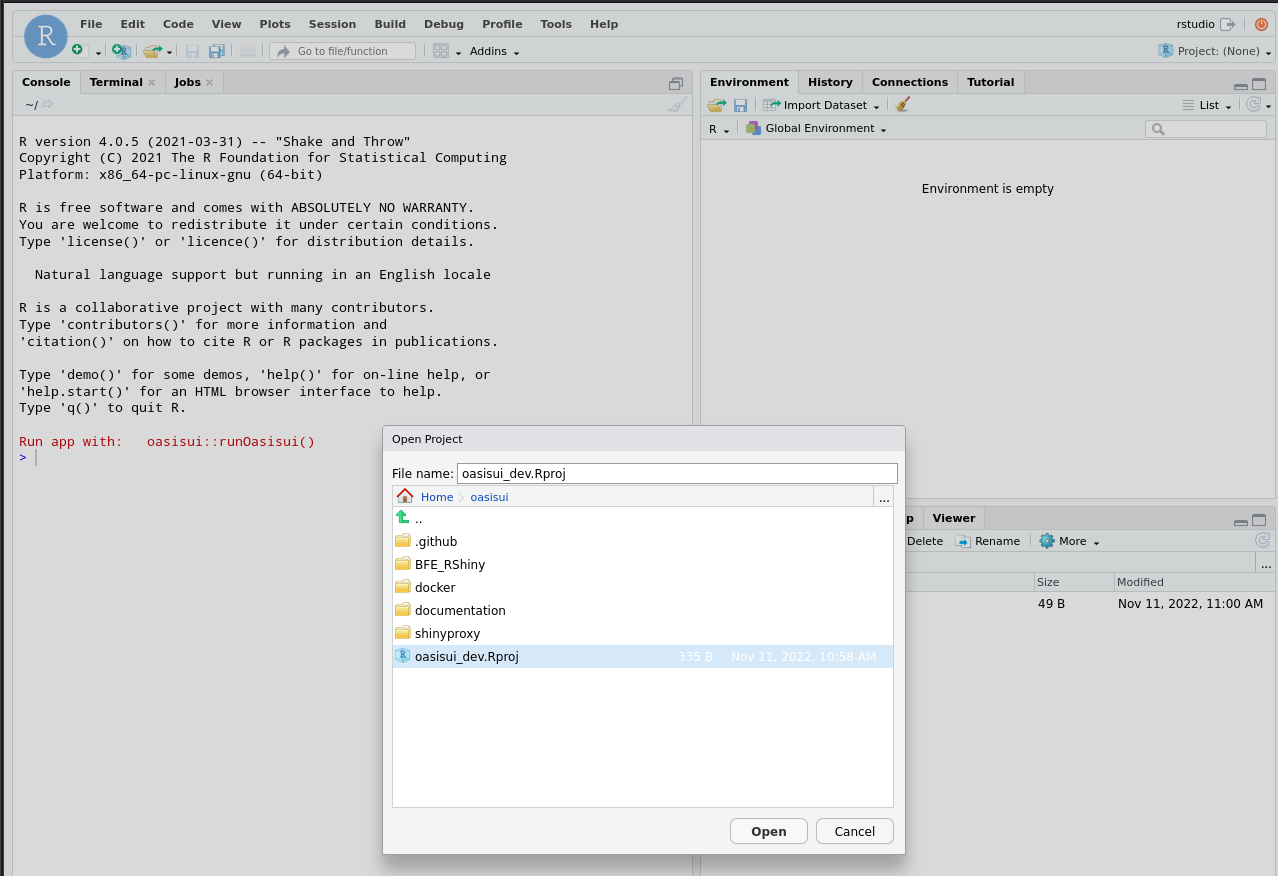This screenshot has height=876, width=1278.
Task: Click the File name input field
Action: coord(677,473)
